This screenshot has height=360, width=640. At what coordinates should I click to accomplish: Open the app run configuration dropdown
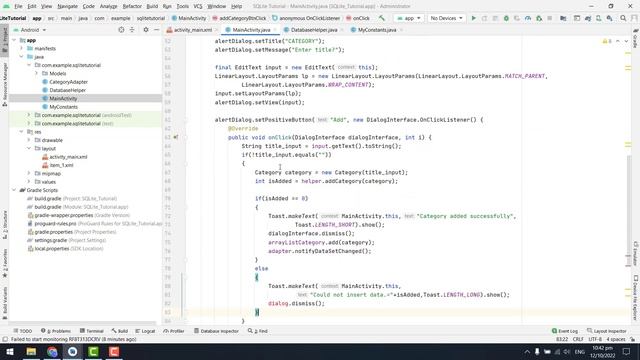409,18
